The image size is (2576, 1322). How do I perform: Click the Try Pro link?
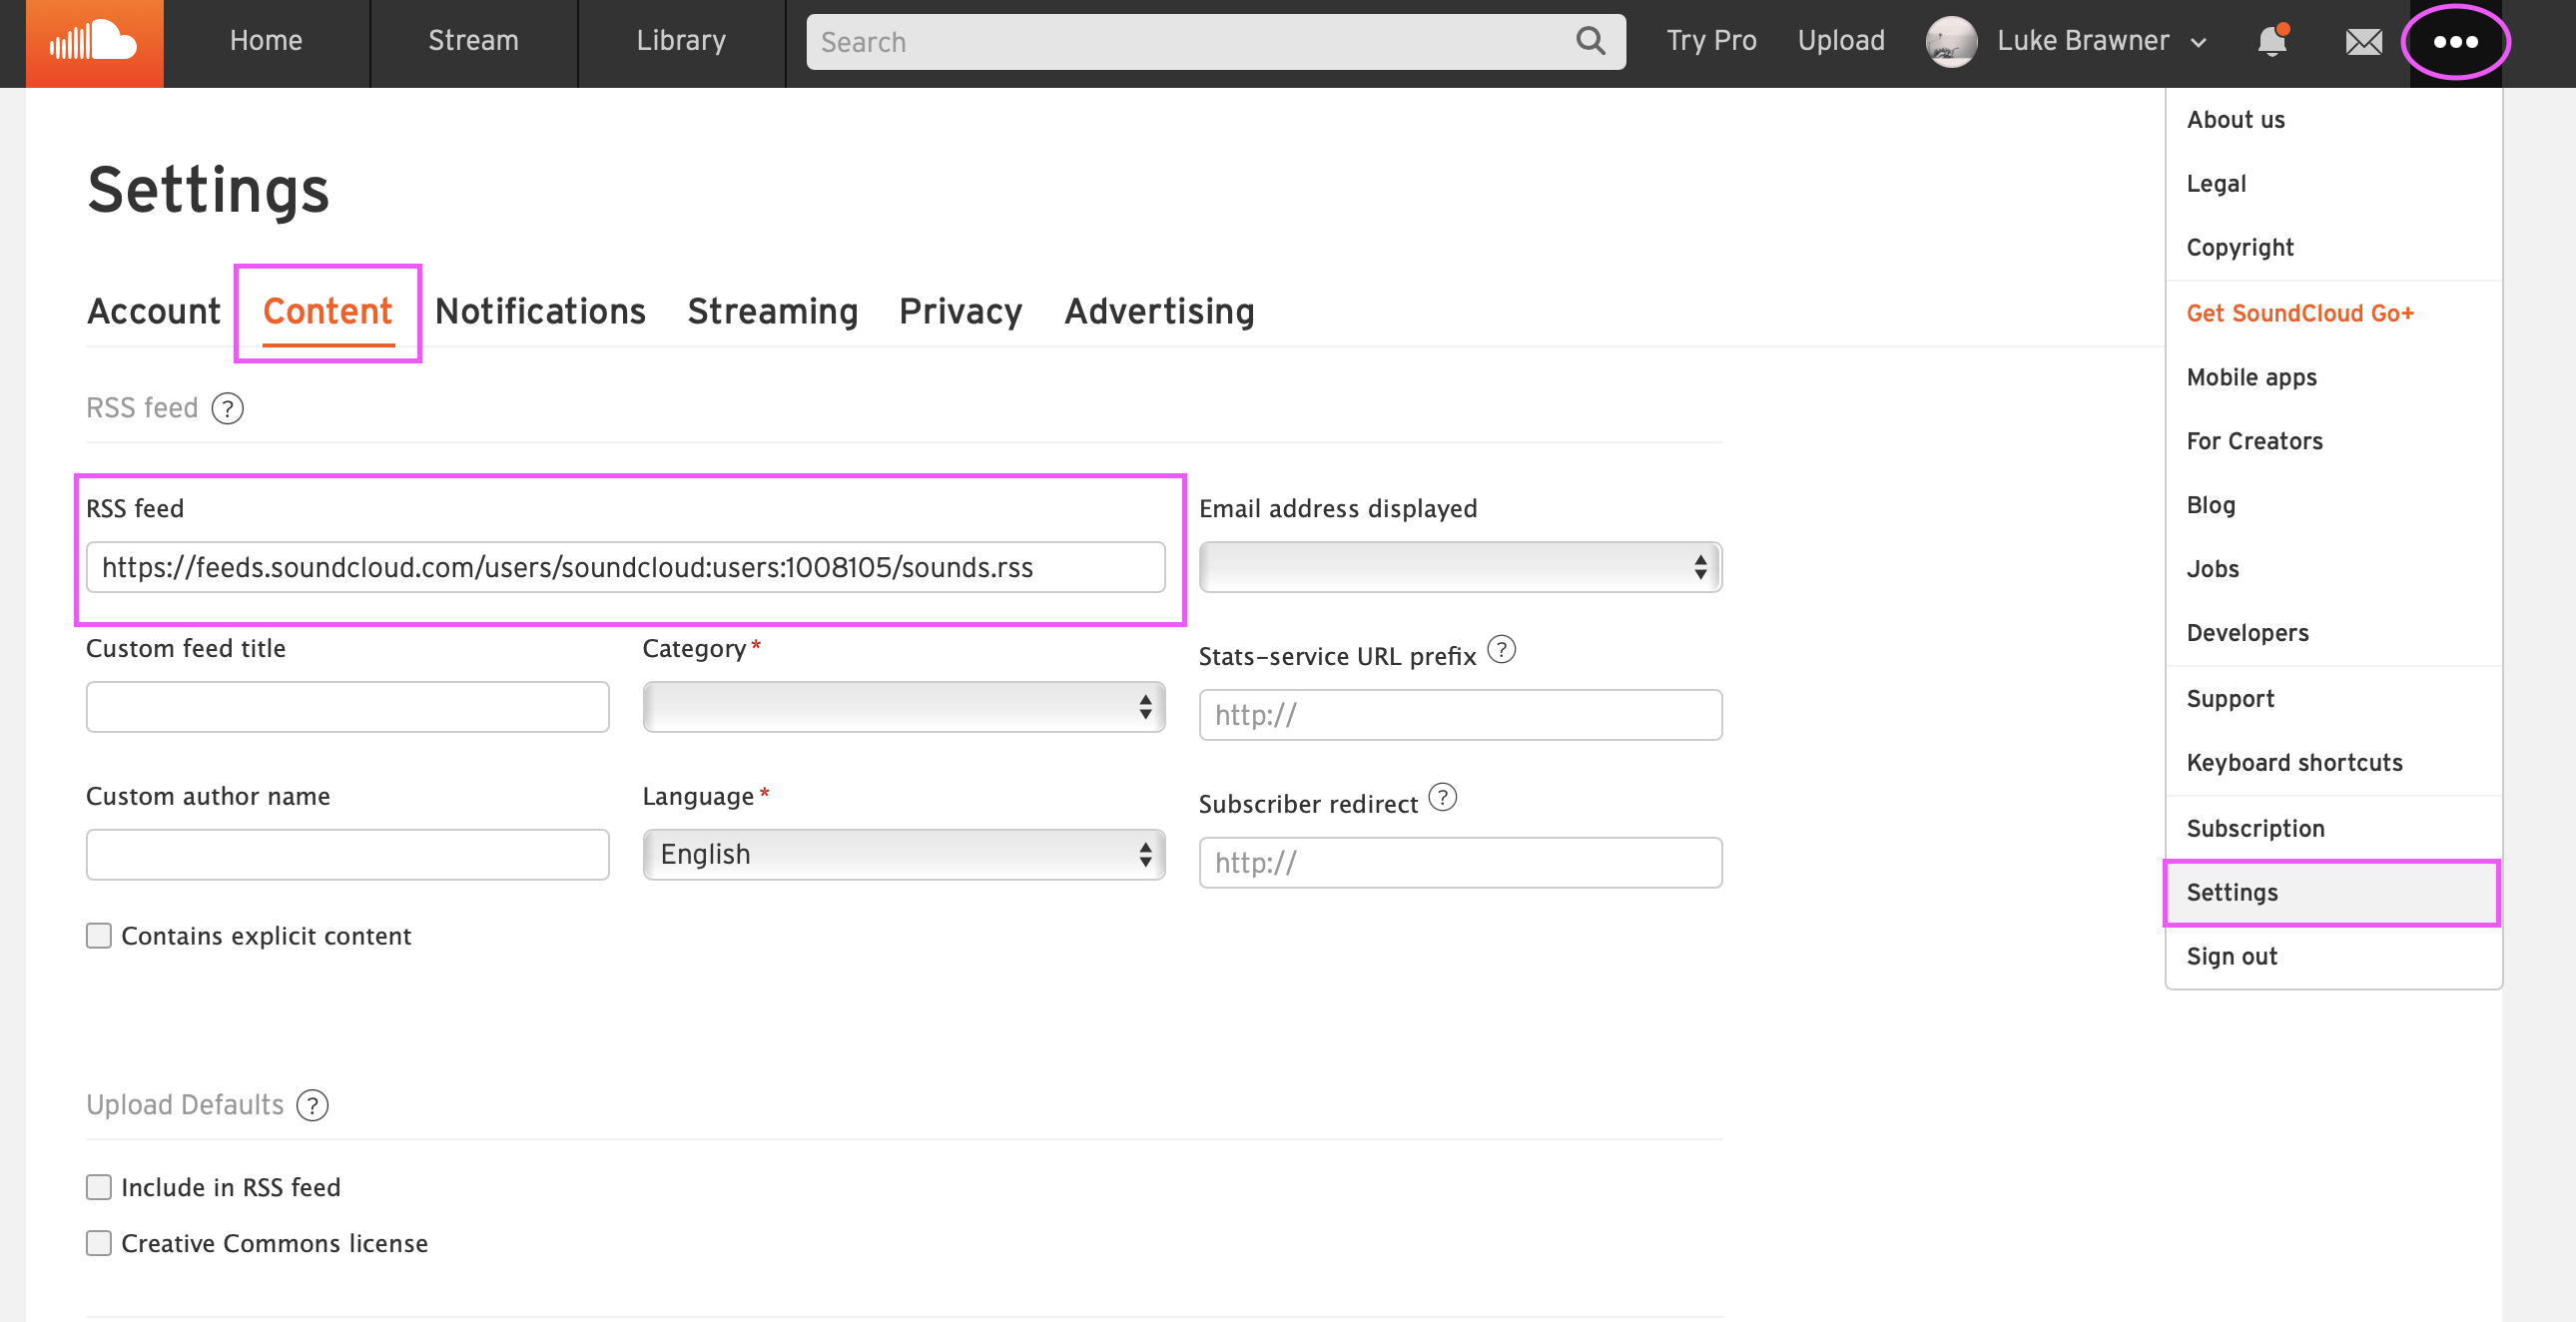(x=1712, y=41)
